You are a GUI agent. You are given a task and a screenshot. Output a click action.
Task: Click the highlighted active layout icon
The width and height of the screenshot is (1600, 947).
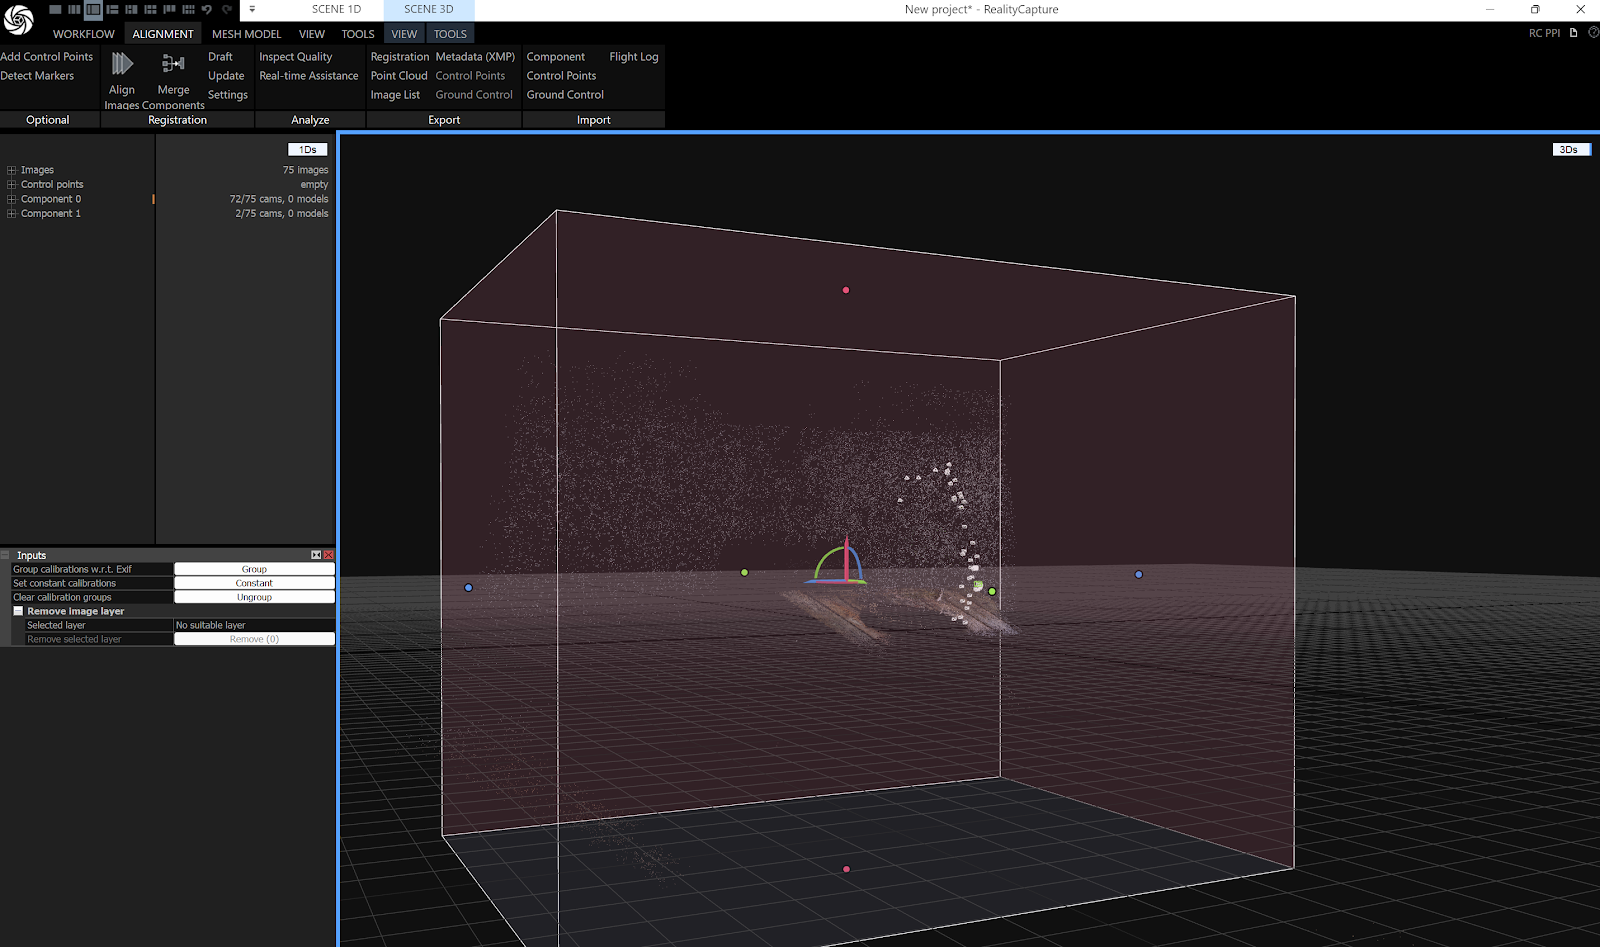[93, 9]
